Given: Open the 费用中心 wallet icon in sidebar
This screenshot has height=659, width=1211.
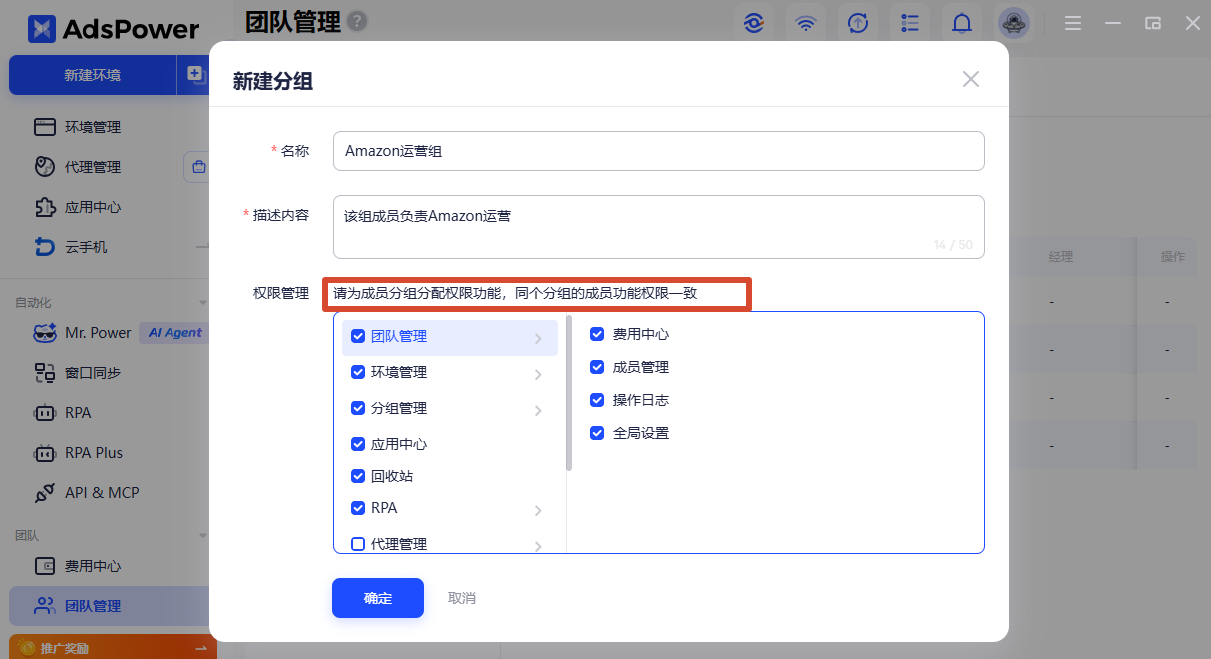Looking at the screenshot, I should (45, 566).
